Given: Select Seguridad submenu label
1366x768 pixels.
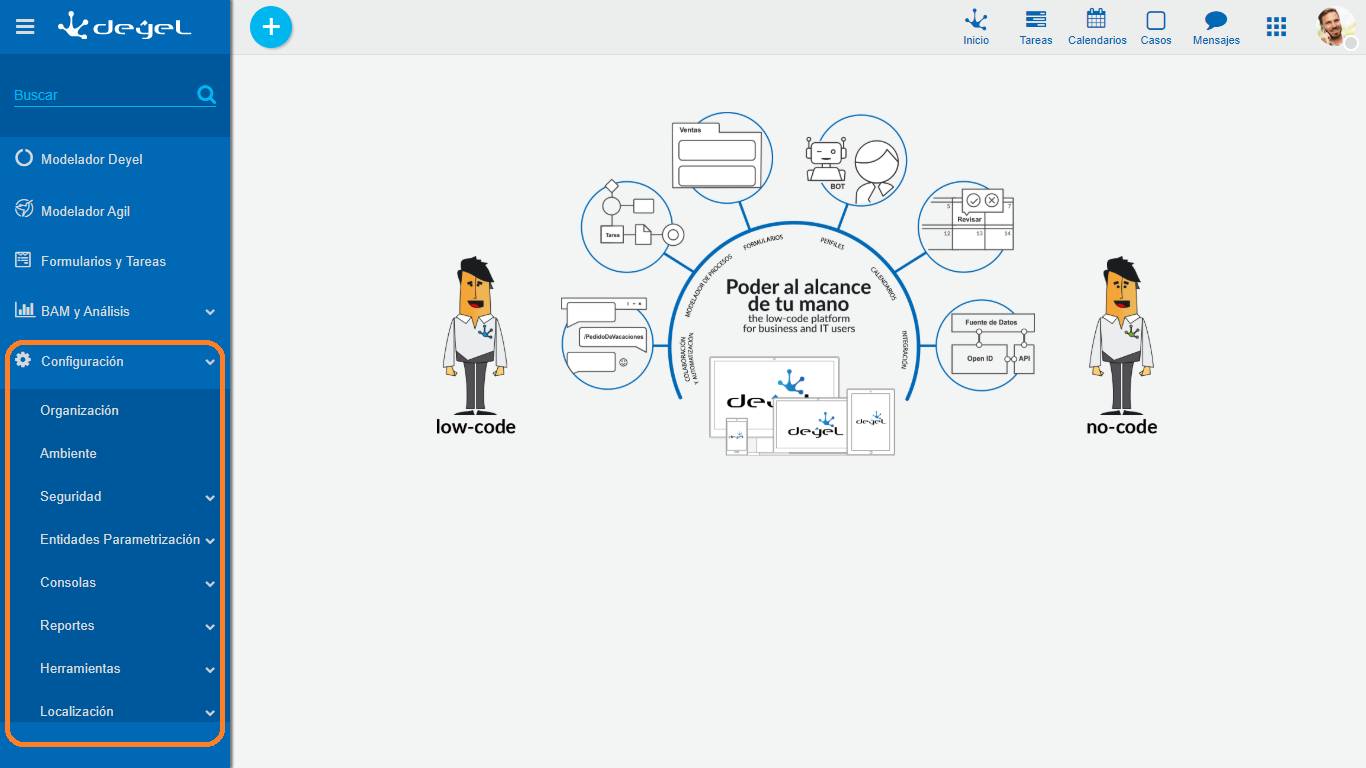Looking at the screenshot, I should (x=70, y=496).
